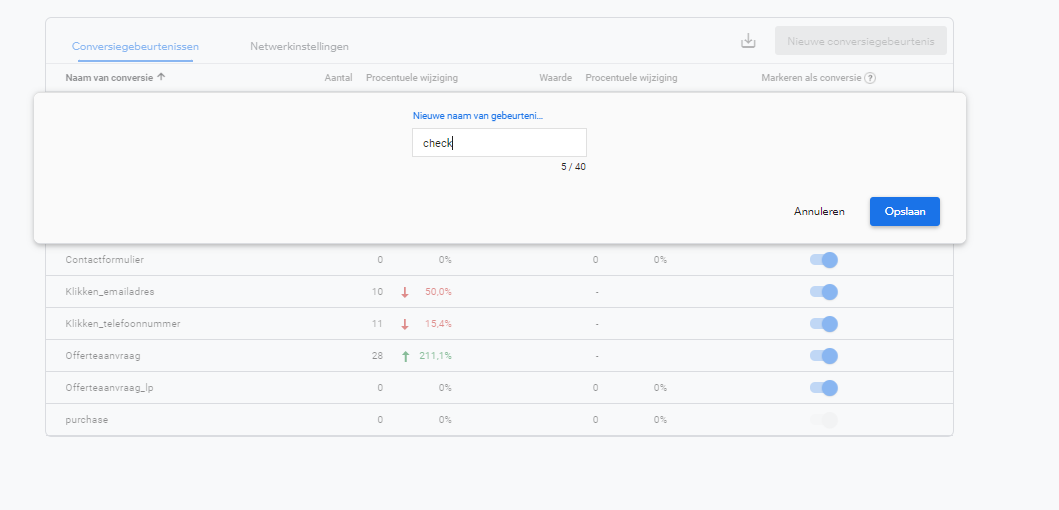Sort by Naam van conversie arrow
This screenshot has width=1059, height=510.
click(161, 77)
